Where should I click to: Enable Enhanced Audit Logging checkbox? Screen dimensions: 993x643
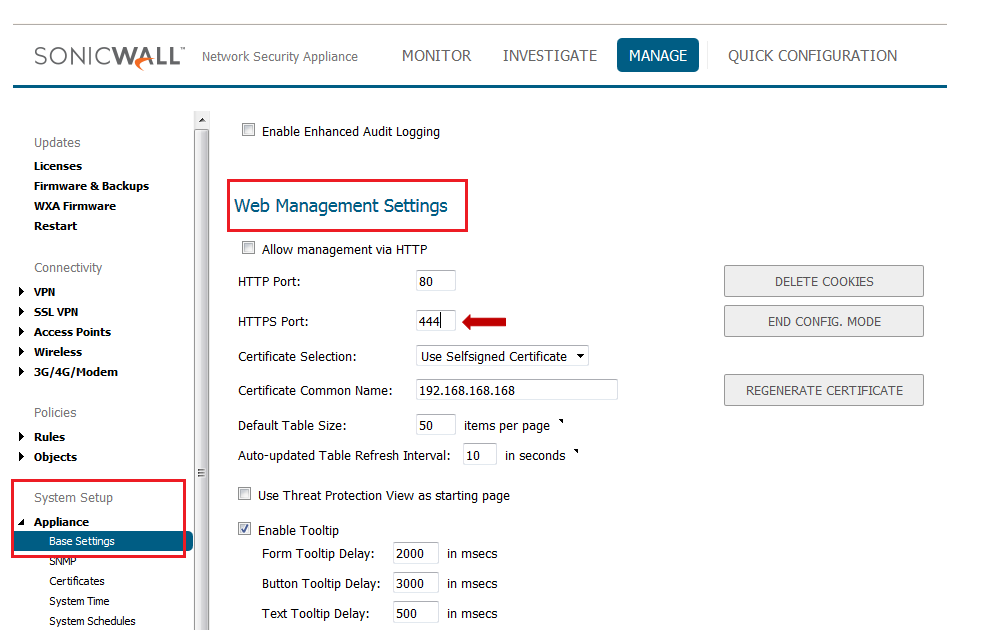tap(248, 130)
